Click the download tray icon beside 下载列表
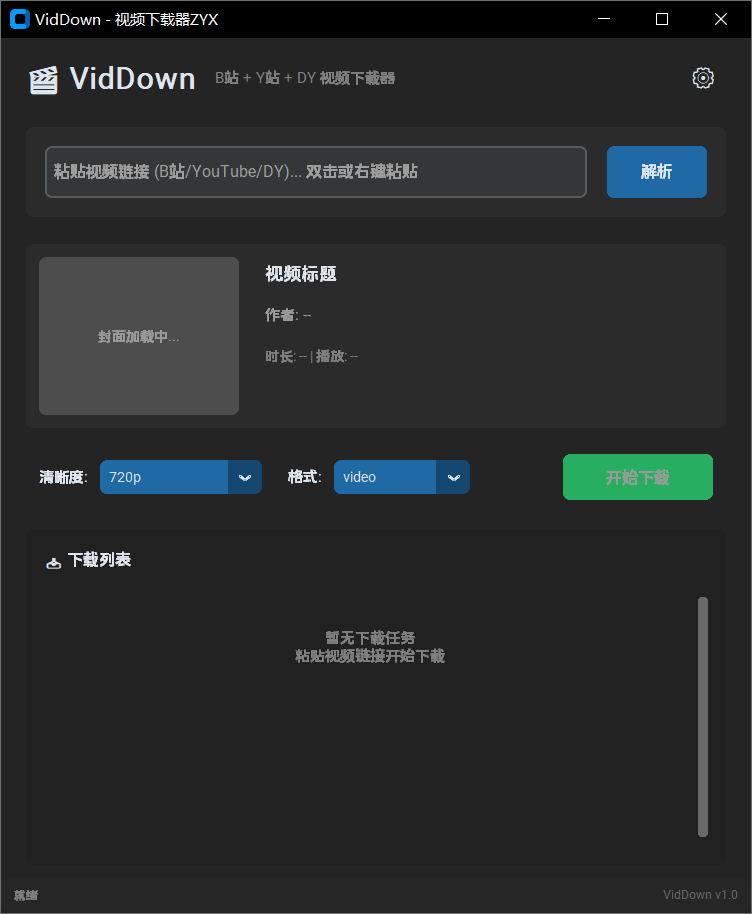This screenshot has width=752, height=914. [x=54, y=563]
